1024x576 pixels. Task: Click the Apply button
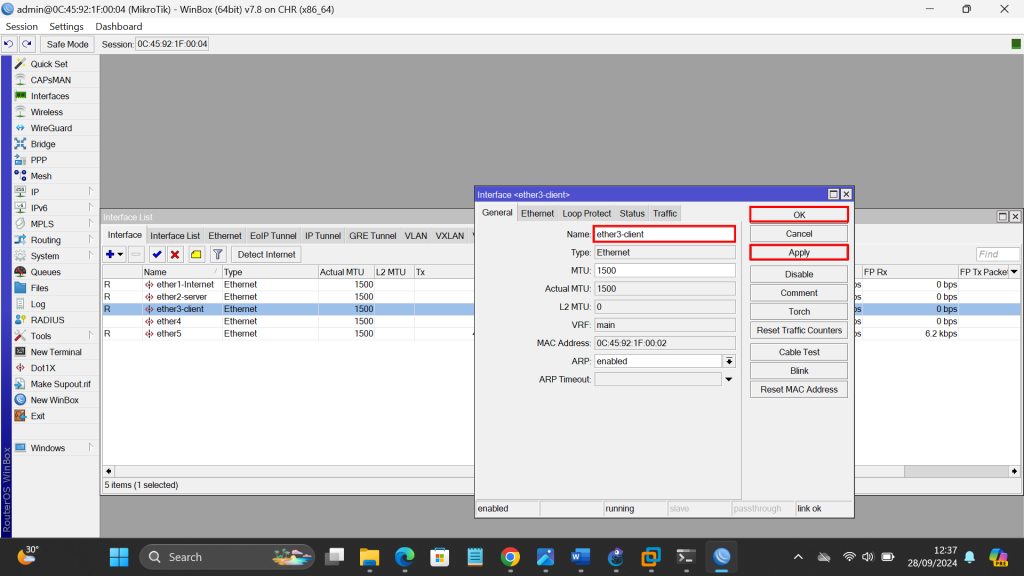pos(799,253)
